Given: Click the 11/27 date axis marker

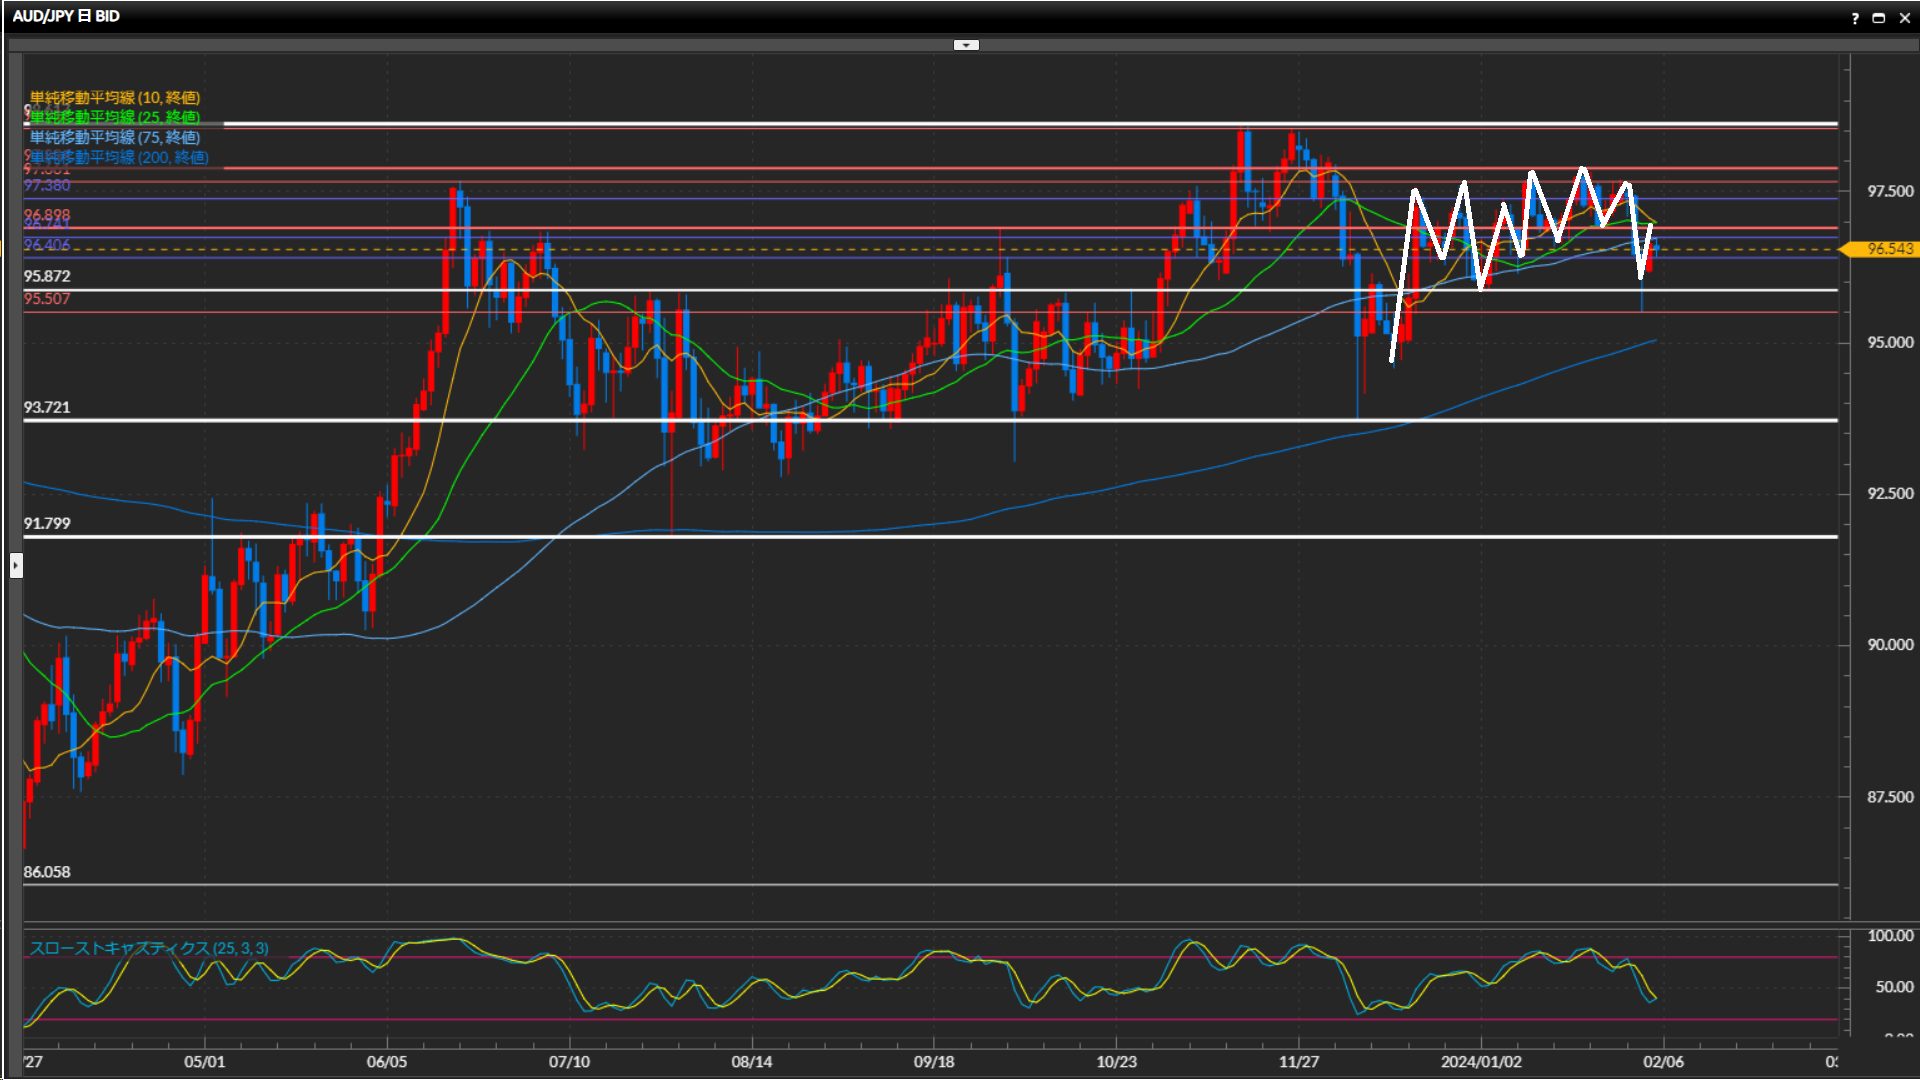Looking at the screenshot, I should click(x=1298, y=1062).
